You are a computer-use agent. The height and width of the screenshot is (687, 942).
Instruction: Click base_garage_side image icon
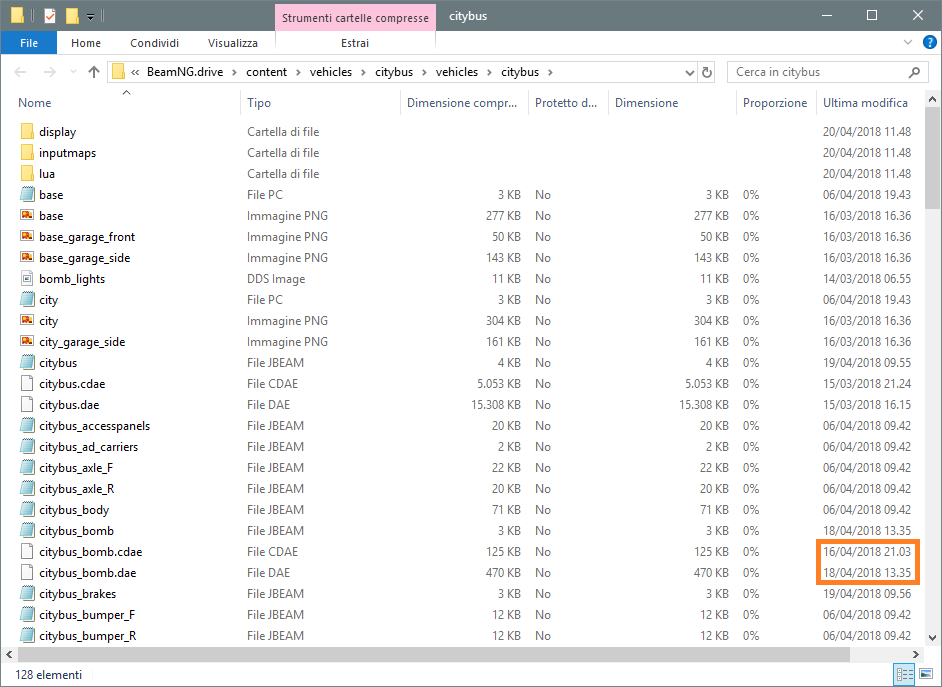click(x=27, y=258)
